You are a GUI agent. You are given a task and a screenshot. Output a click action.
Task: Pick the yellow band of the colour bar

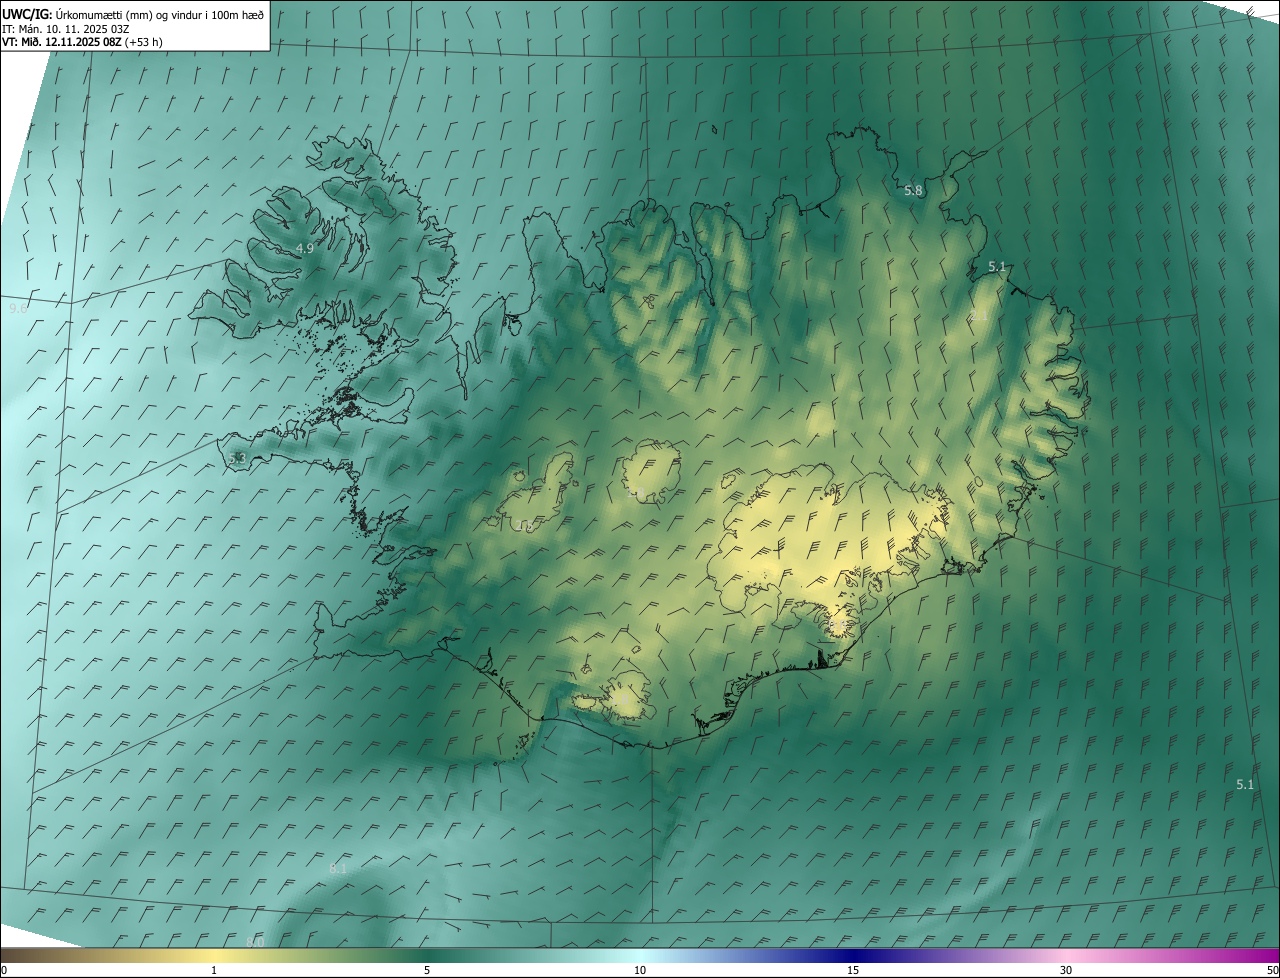coord(214,955)
